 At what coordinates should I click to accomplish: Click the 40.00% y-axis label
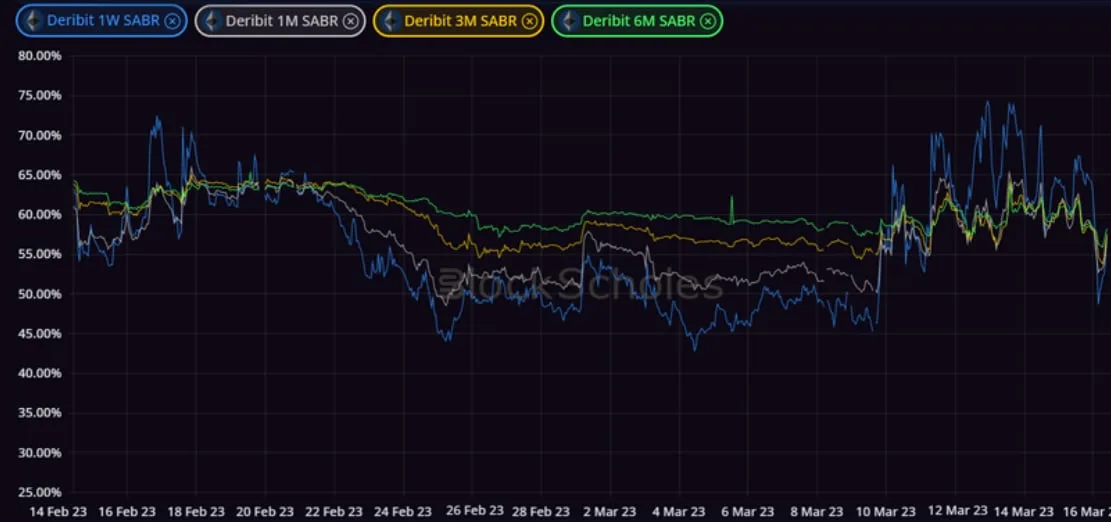click(x=40, y=373)
